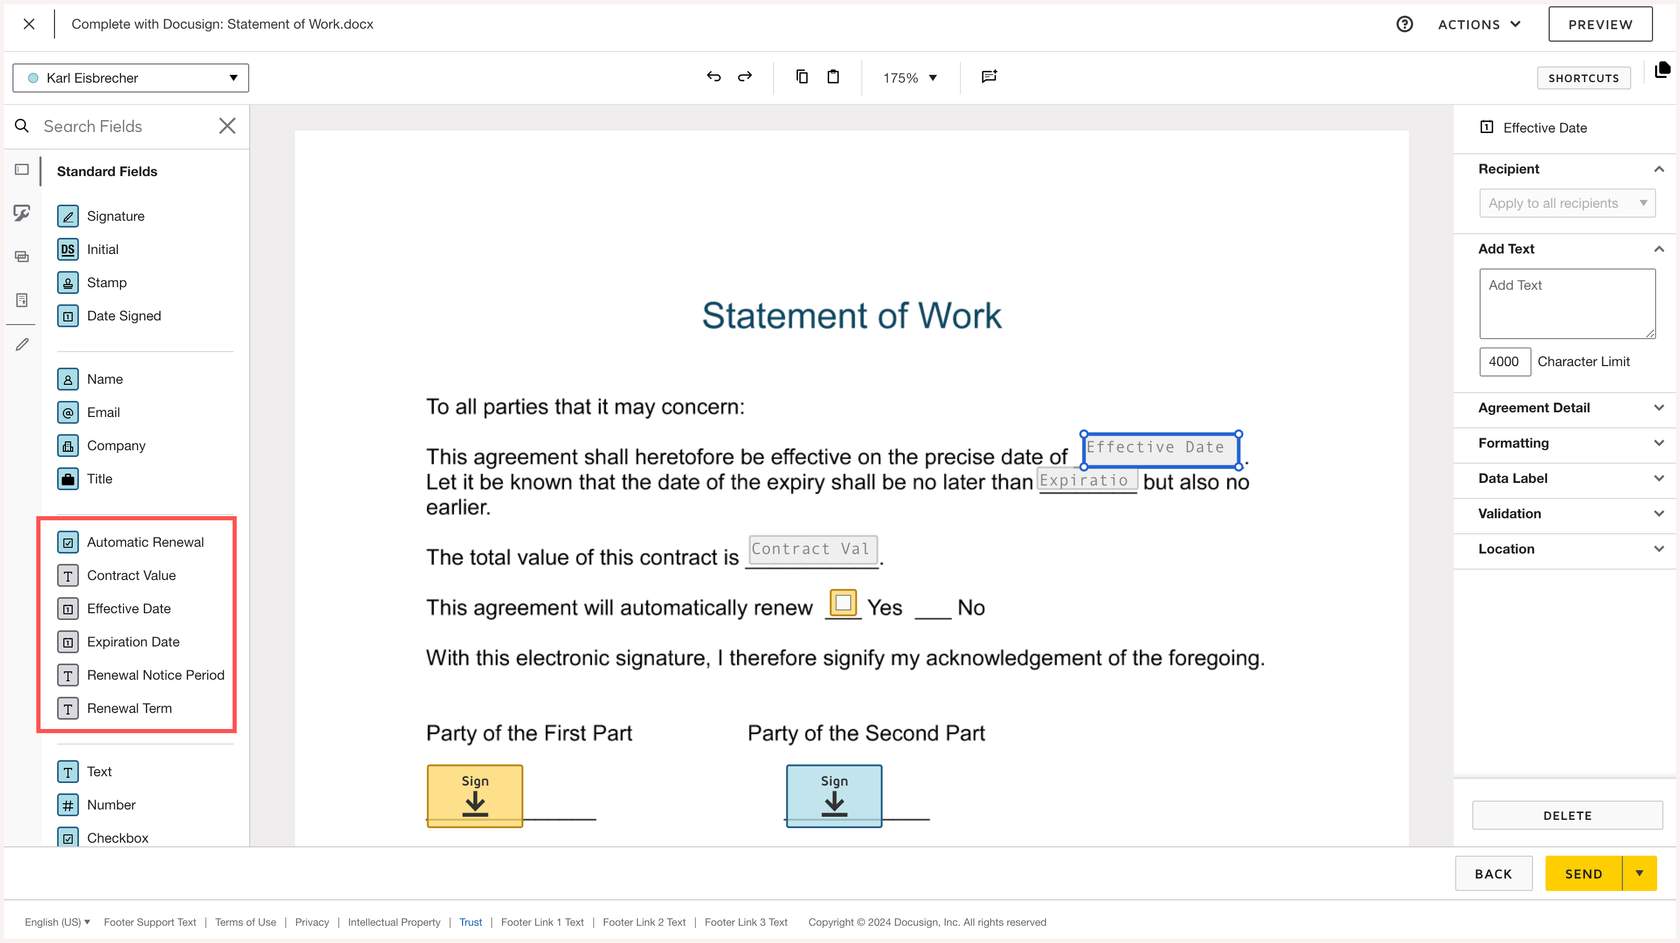Click the blue Sign field for second party
This screenshot has width=1680, height=943.
(x=833, y=795)
